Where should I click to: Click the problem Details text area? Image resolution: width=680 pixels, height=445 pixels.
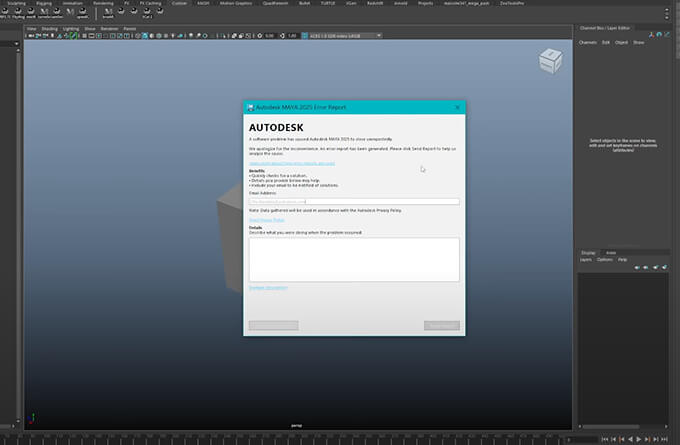(353, 259)
